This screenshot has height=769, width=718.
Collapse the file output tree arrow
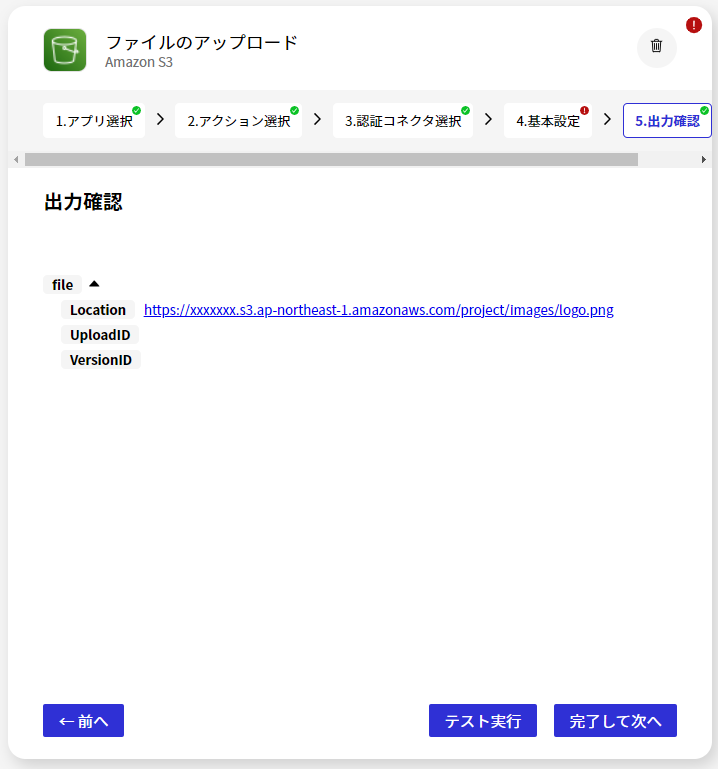coord(94,284)
